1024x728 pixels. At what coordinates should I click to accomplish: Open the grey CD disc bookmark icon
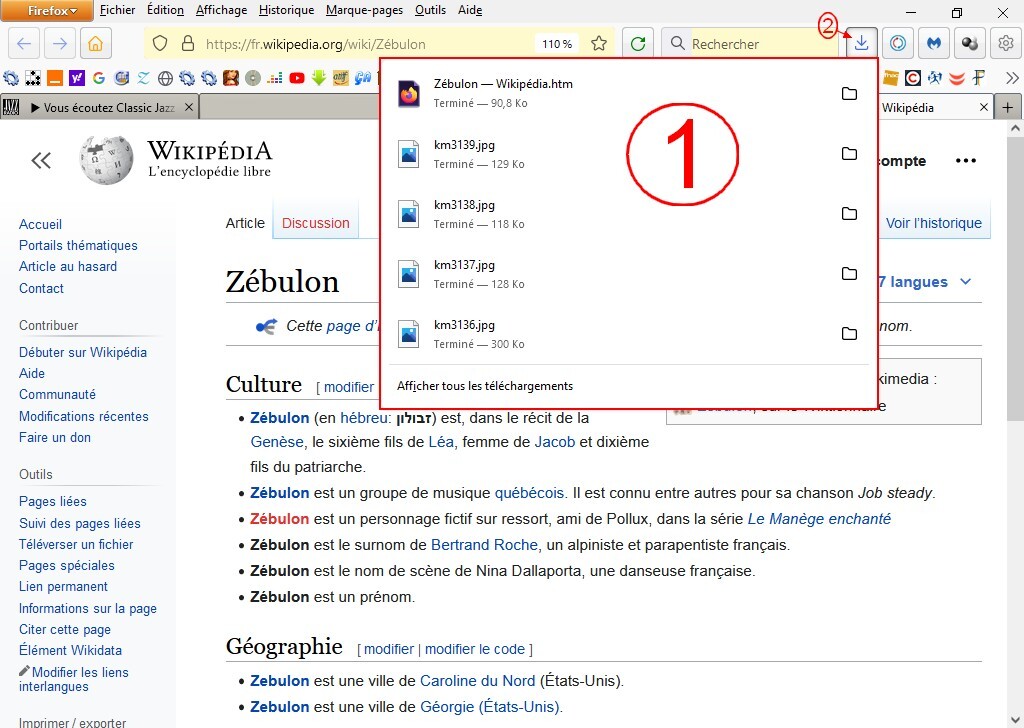pyautogui.click(x=253, y=78)
